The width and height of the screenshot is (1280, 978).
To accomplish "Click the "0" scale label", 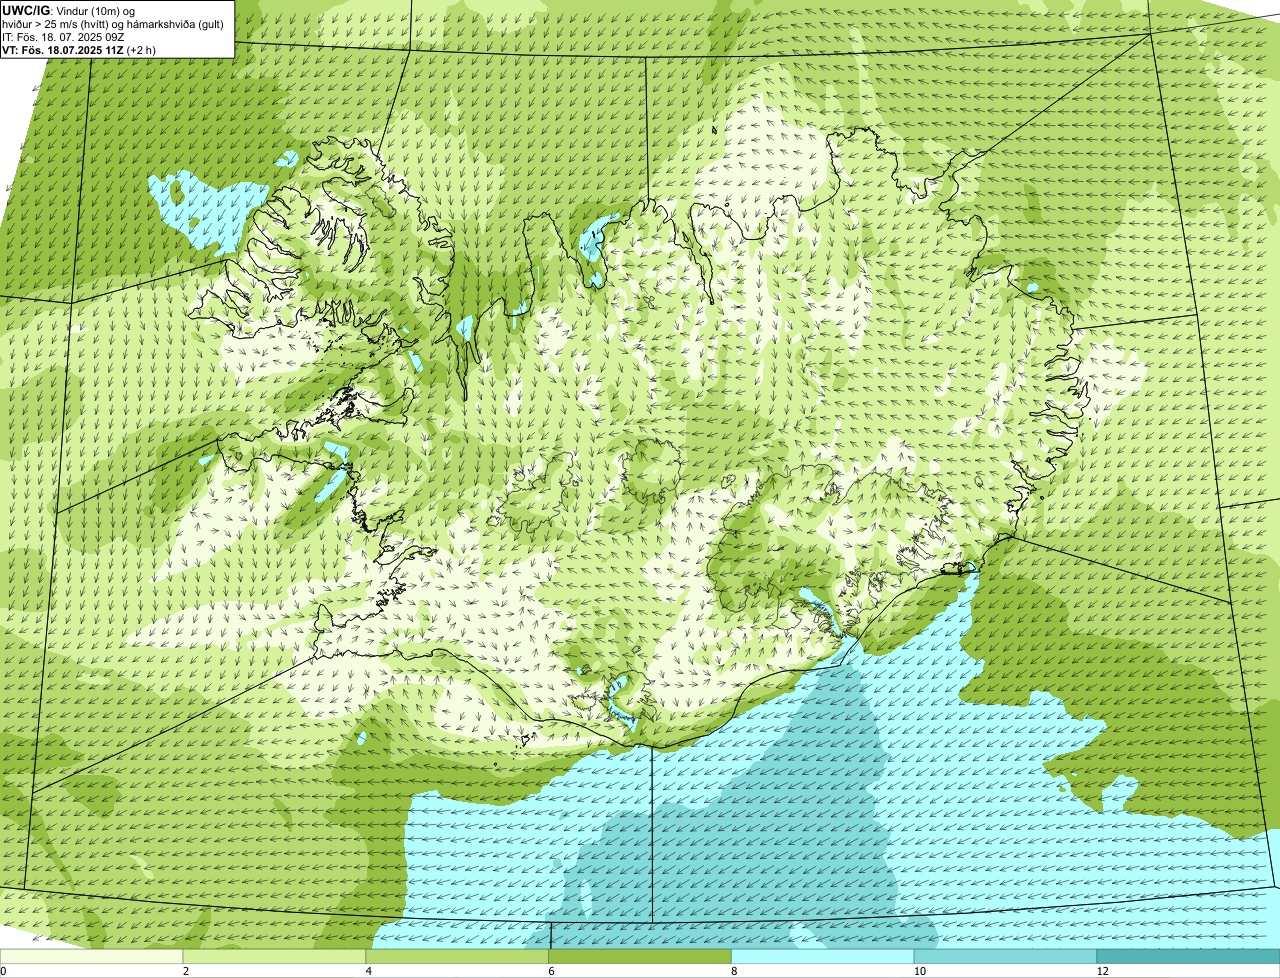I will 3,971.
